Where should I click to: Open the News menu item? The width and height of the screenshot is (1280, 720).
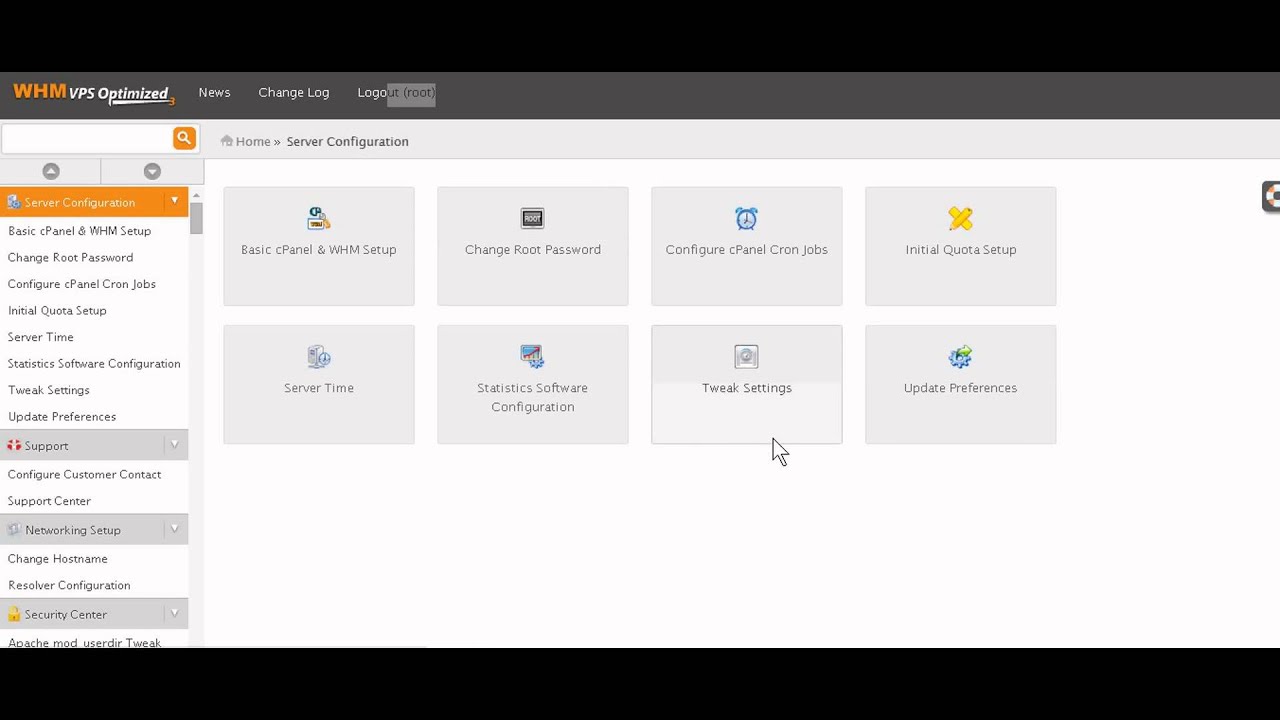(x=214, y=92)
